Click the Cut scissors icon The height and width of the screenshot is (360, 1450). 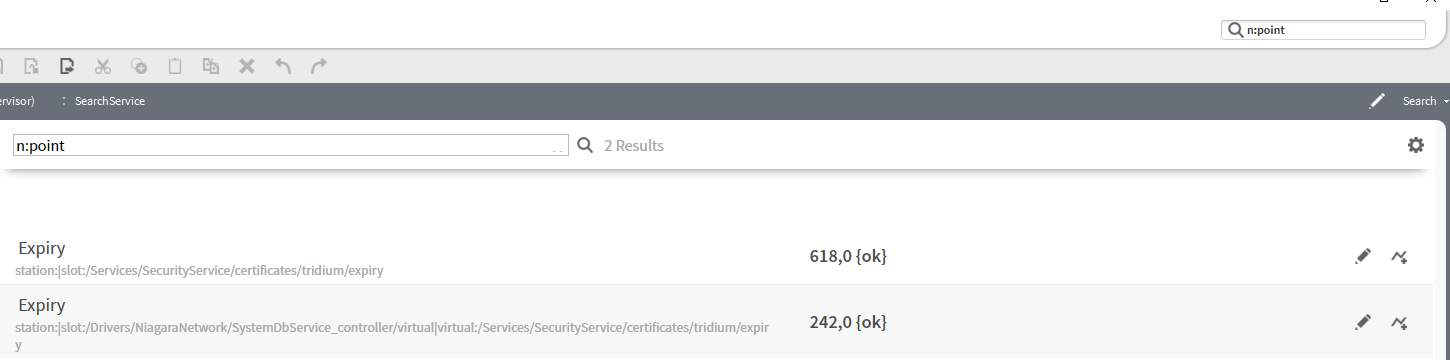103,67
